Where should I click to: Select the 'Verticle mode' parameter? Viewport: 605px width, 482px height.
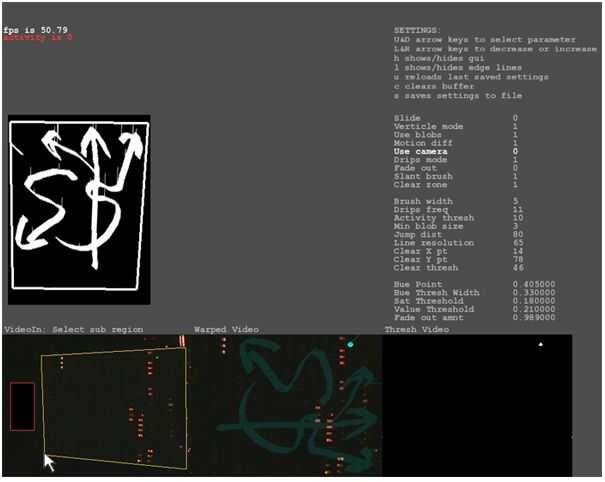[x=428, y=126]
